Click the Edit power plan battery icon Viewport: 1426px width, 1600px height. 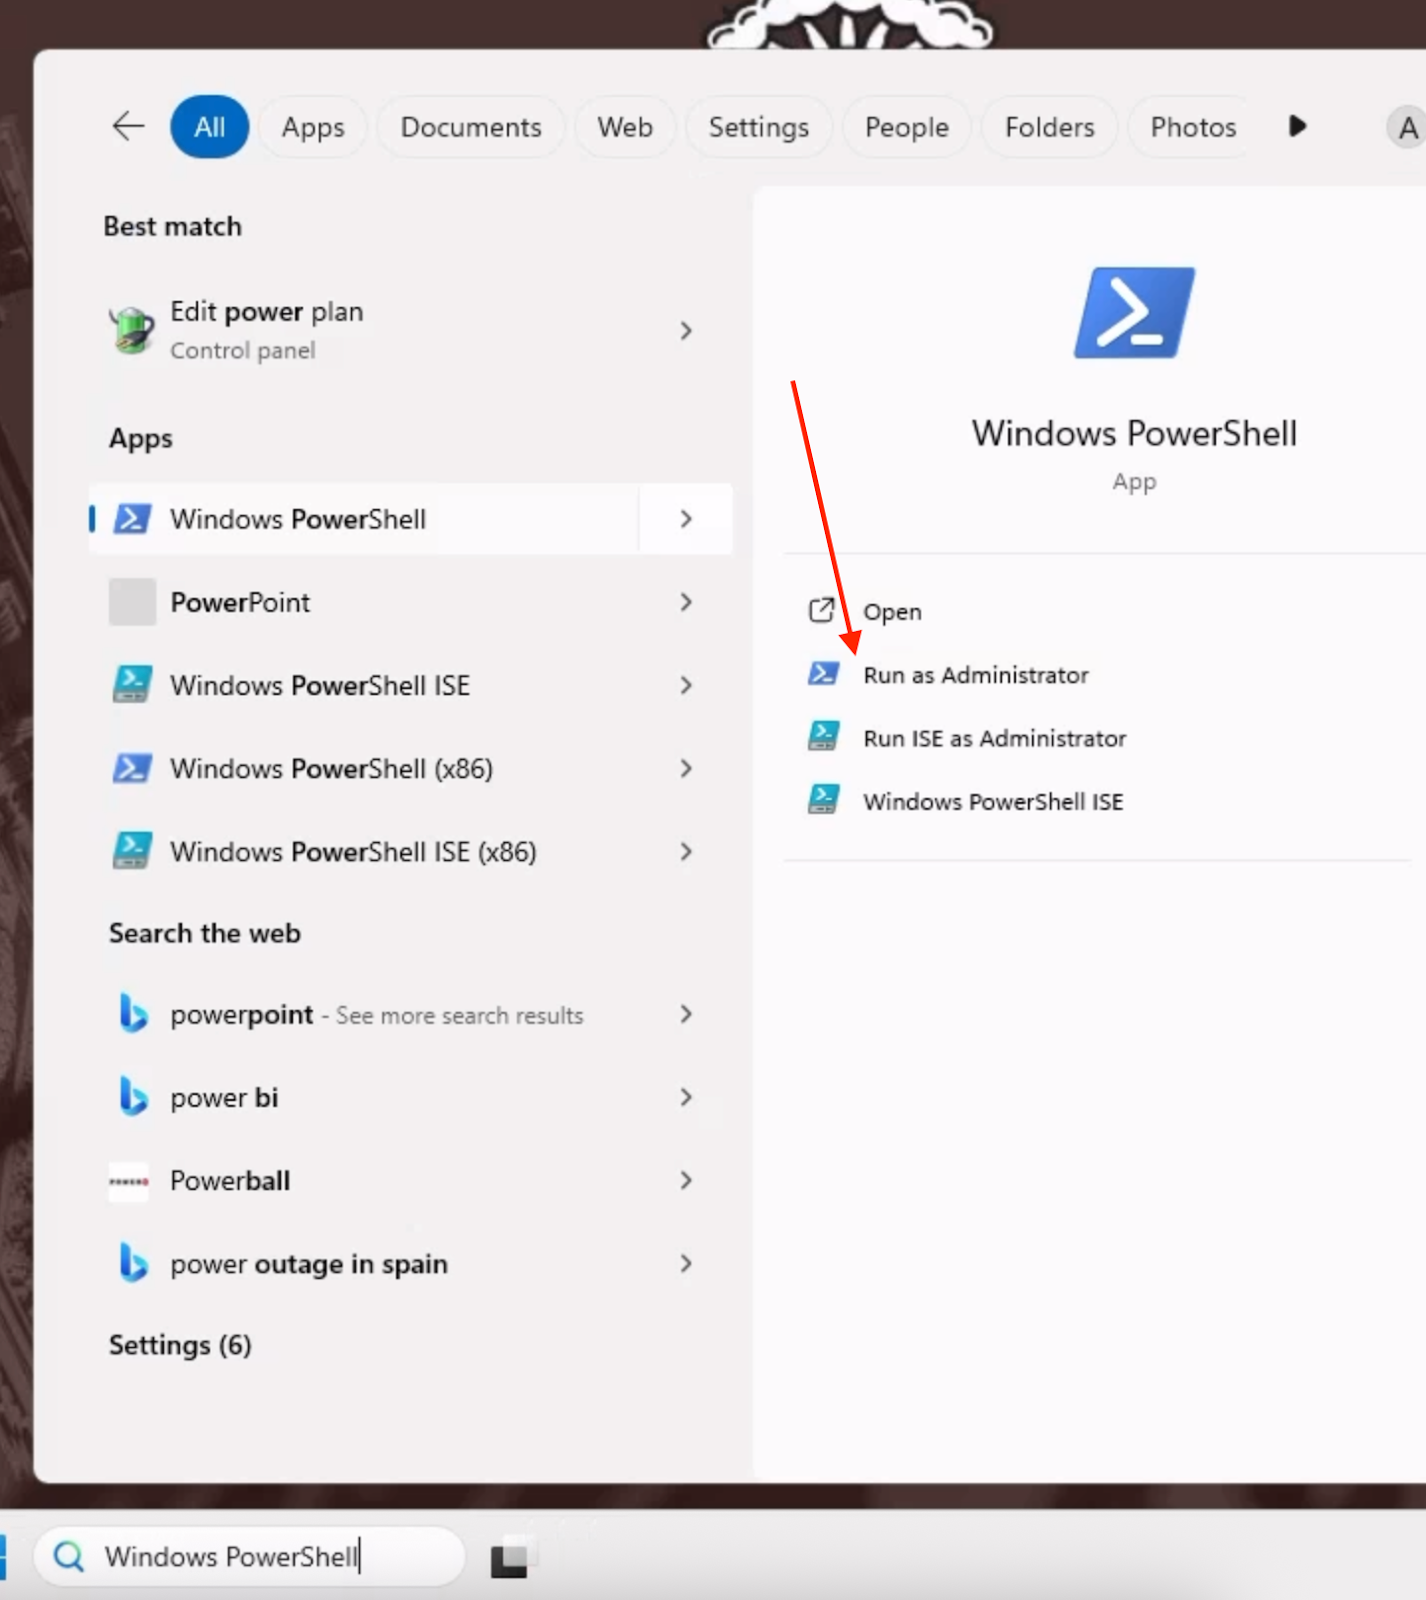[131, 330]
